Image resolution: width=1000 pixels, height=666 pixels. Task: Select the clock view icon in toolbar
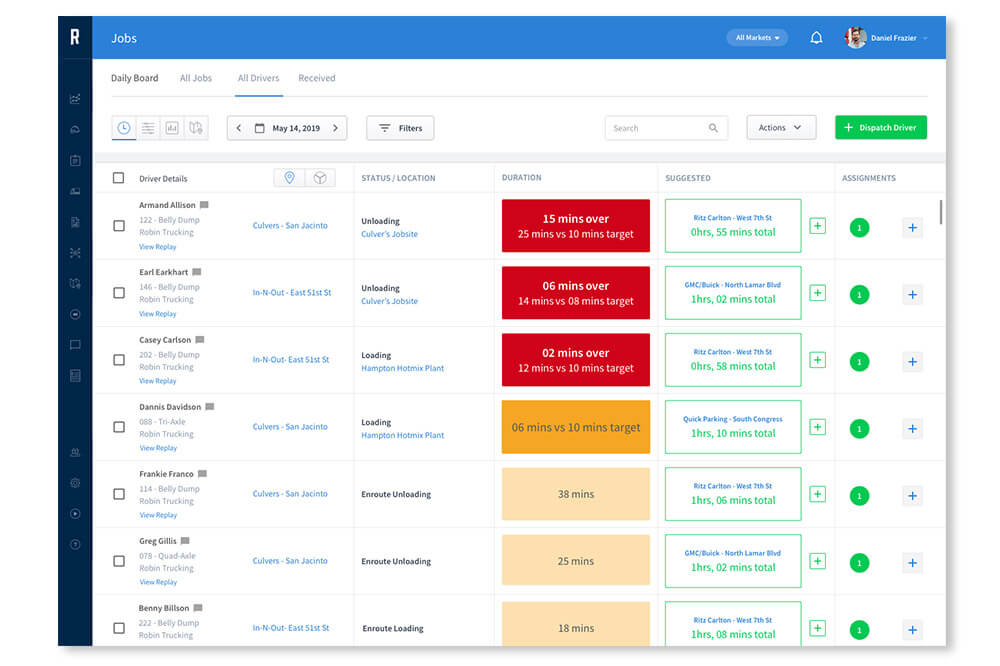pyautogui.click(x=124, y=128)
